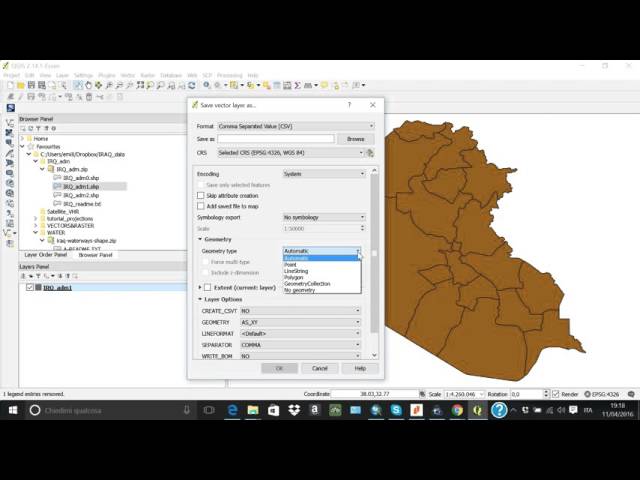640x480 pixels.
Task: Select the Zoom In tool
Action: pos(109,85)
